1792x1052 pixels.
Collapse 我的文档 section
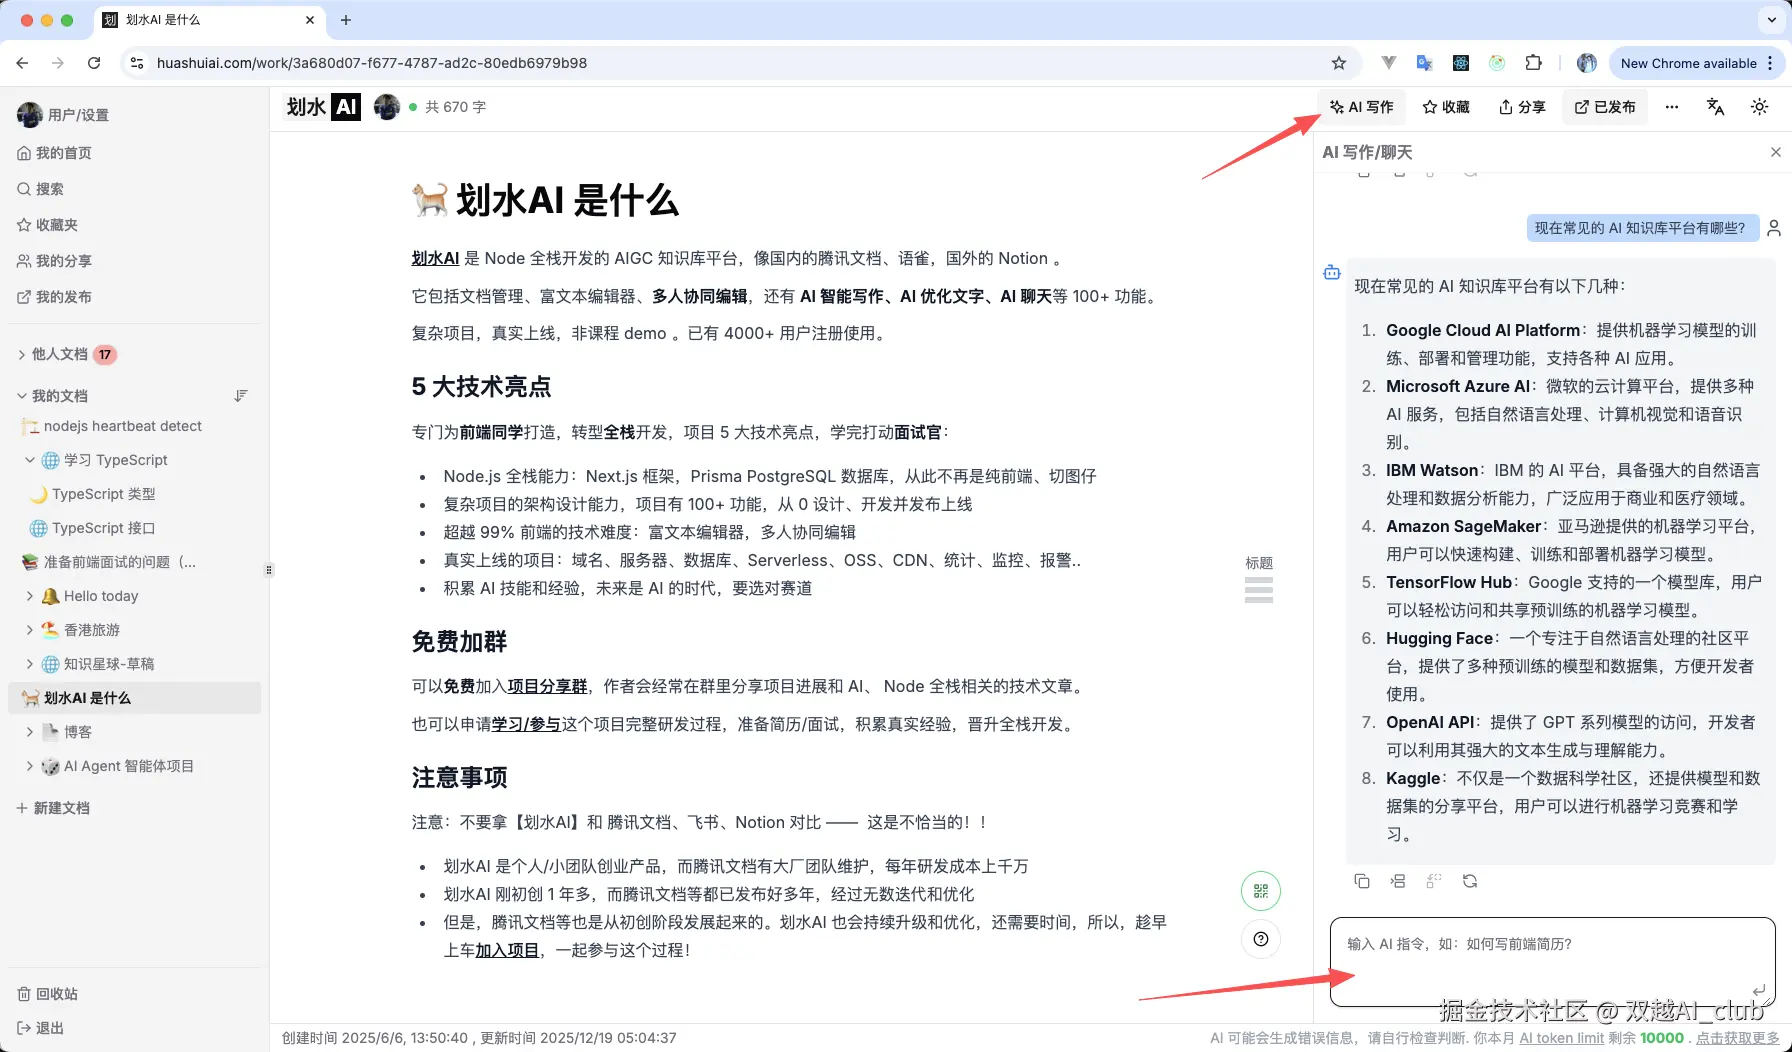pyautogui.click(x=22, y=396)
